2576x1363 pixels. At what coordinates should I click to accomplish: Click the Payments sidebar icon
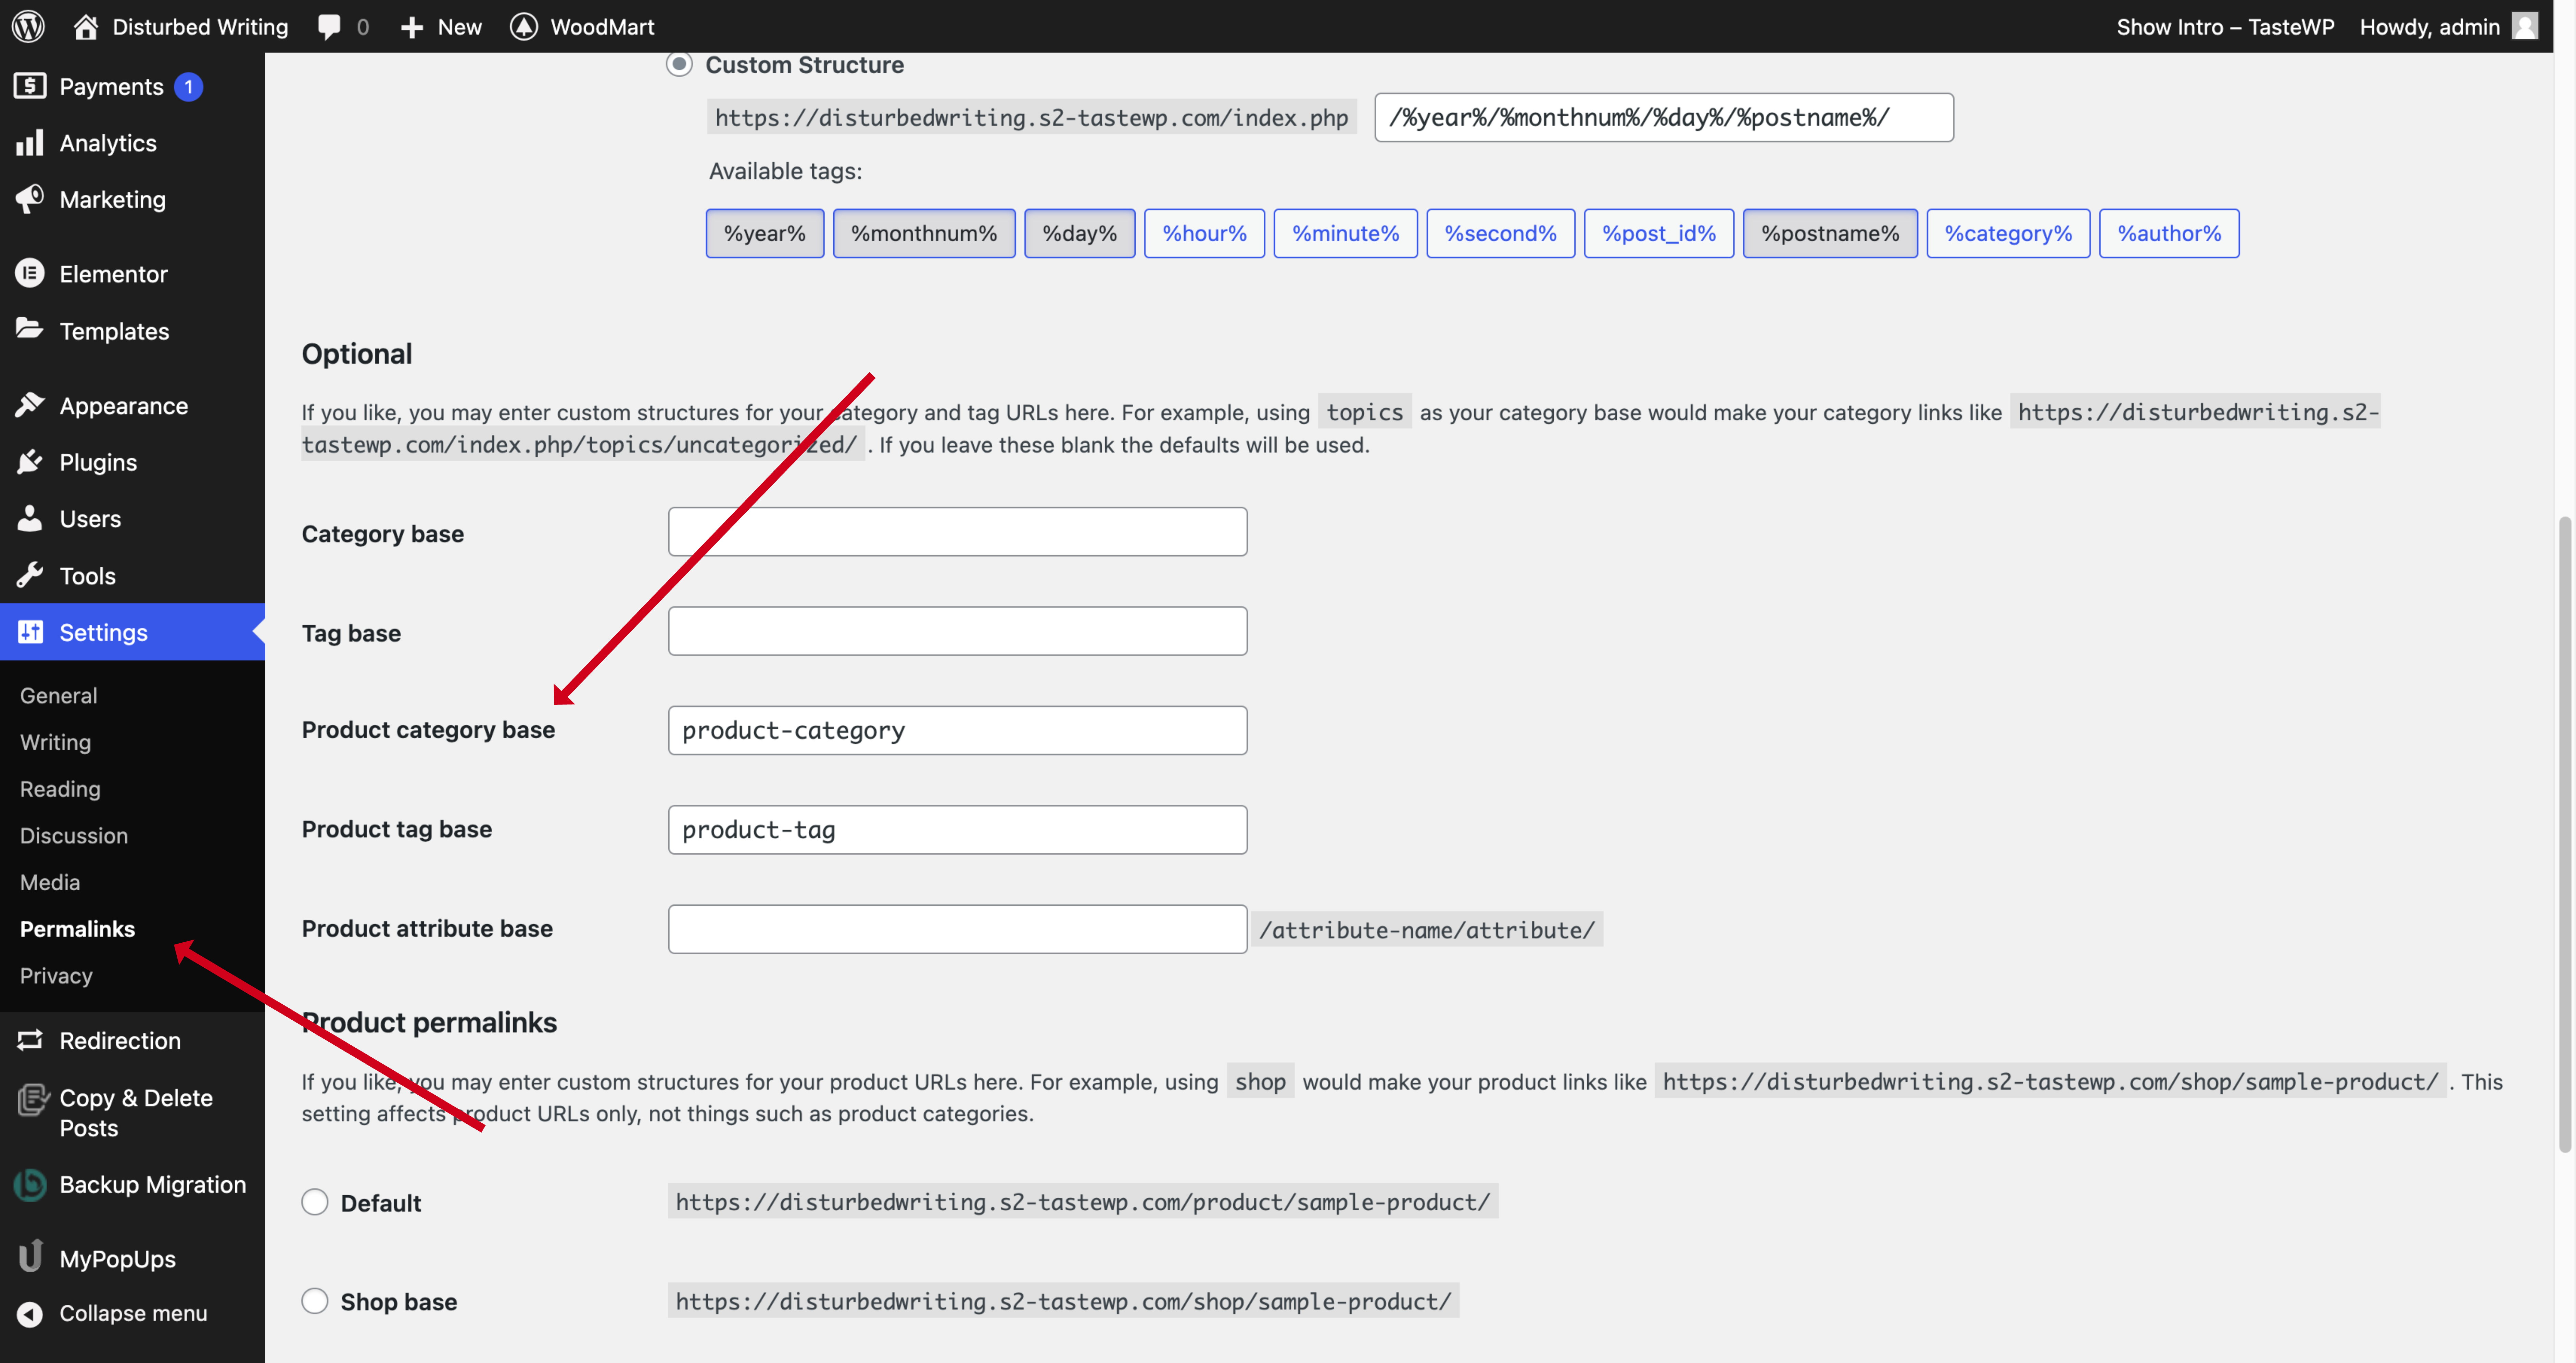click(30, 86)
